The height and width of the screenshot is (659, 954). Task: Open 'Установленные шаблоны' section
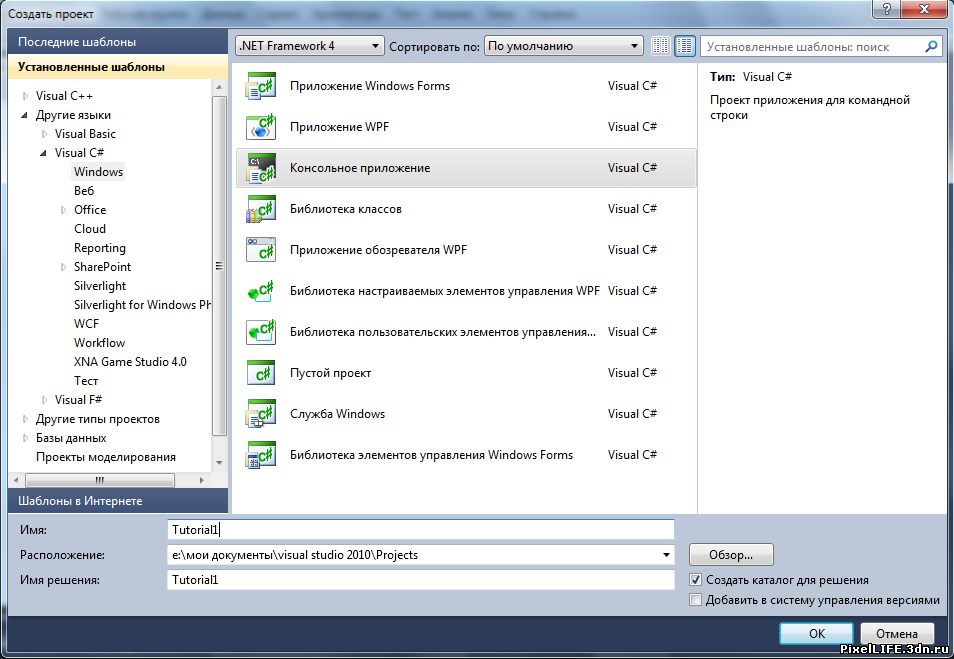pyautogui.click(x=118, y=67)
